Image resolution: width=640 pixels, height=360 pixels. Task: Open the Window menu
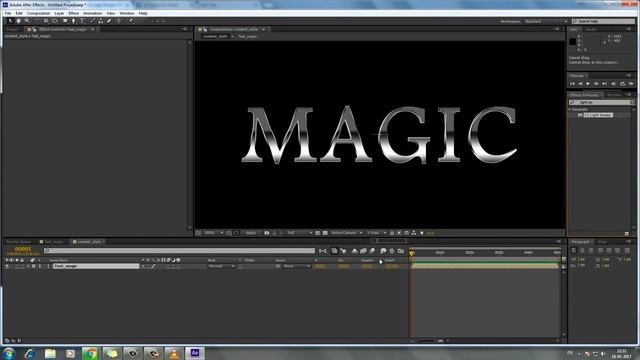(127, 13)
